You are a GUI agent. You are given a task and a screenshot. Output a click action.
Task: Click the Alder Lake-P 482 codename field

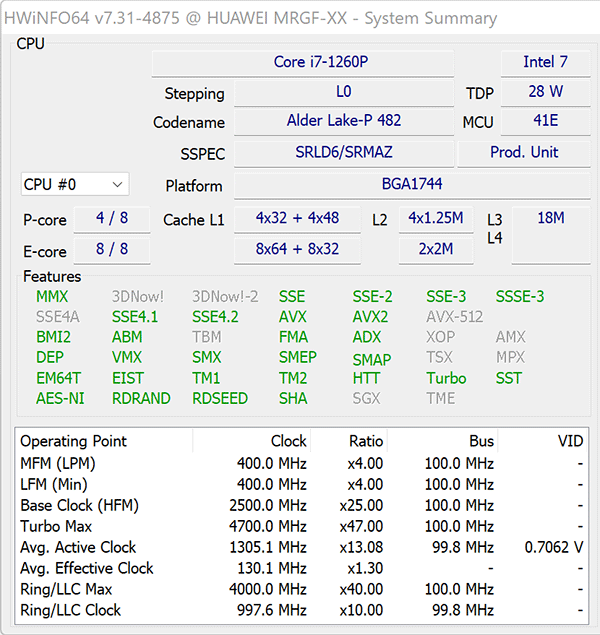(343, 121)
